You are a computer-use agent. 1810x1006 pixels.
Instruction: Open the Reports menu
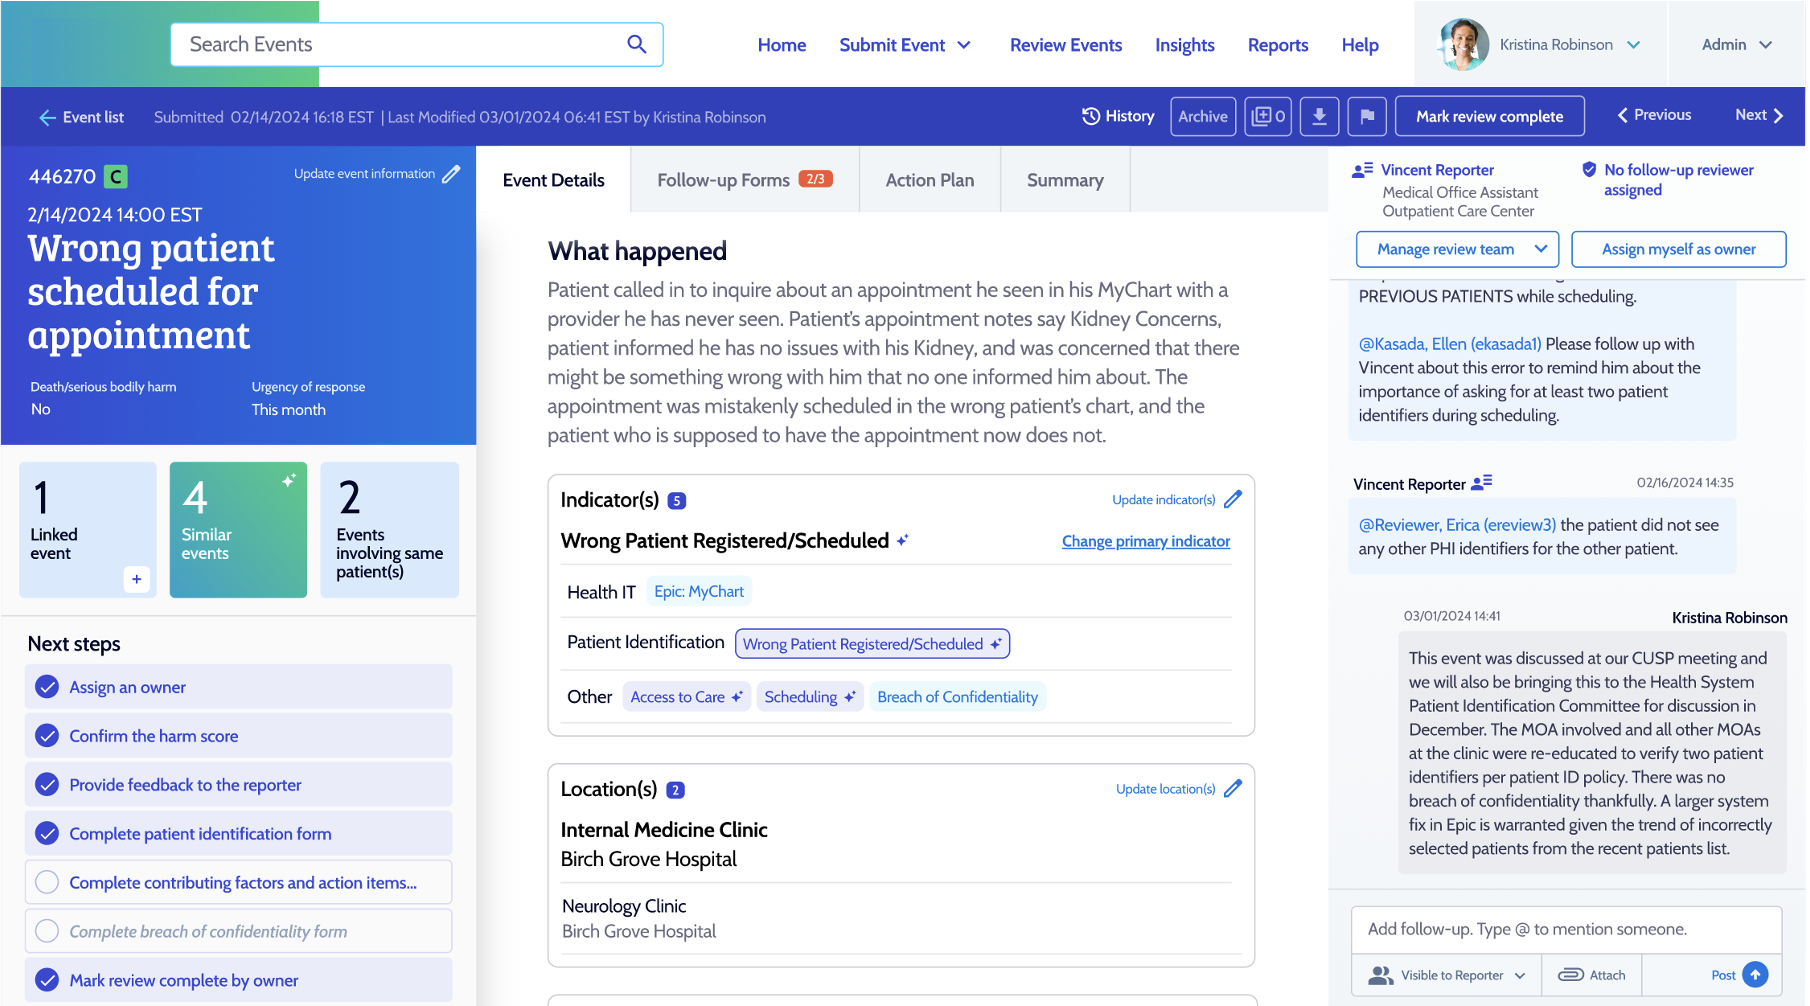click(1277, 44)
